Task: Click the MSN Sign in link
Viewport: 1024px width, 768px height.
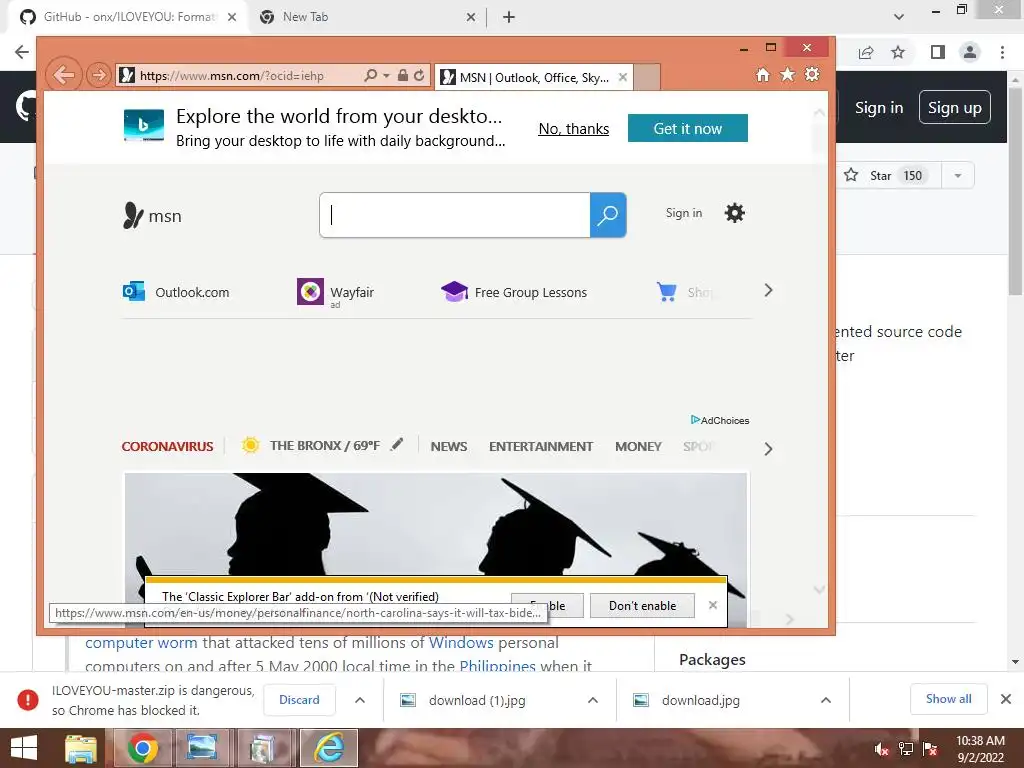Action: [x=684, y=213]
